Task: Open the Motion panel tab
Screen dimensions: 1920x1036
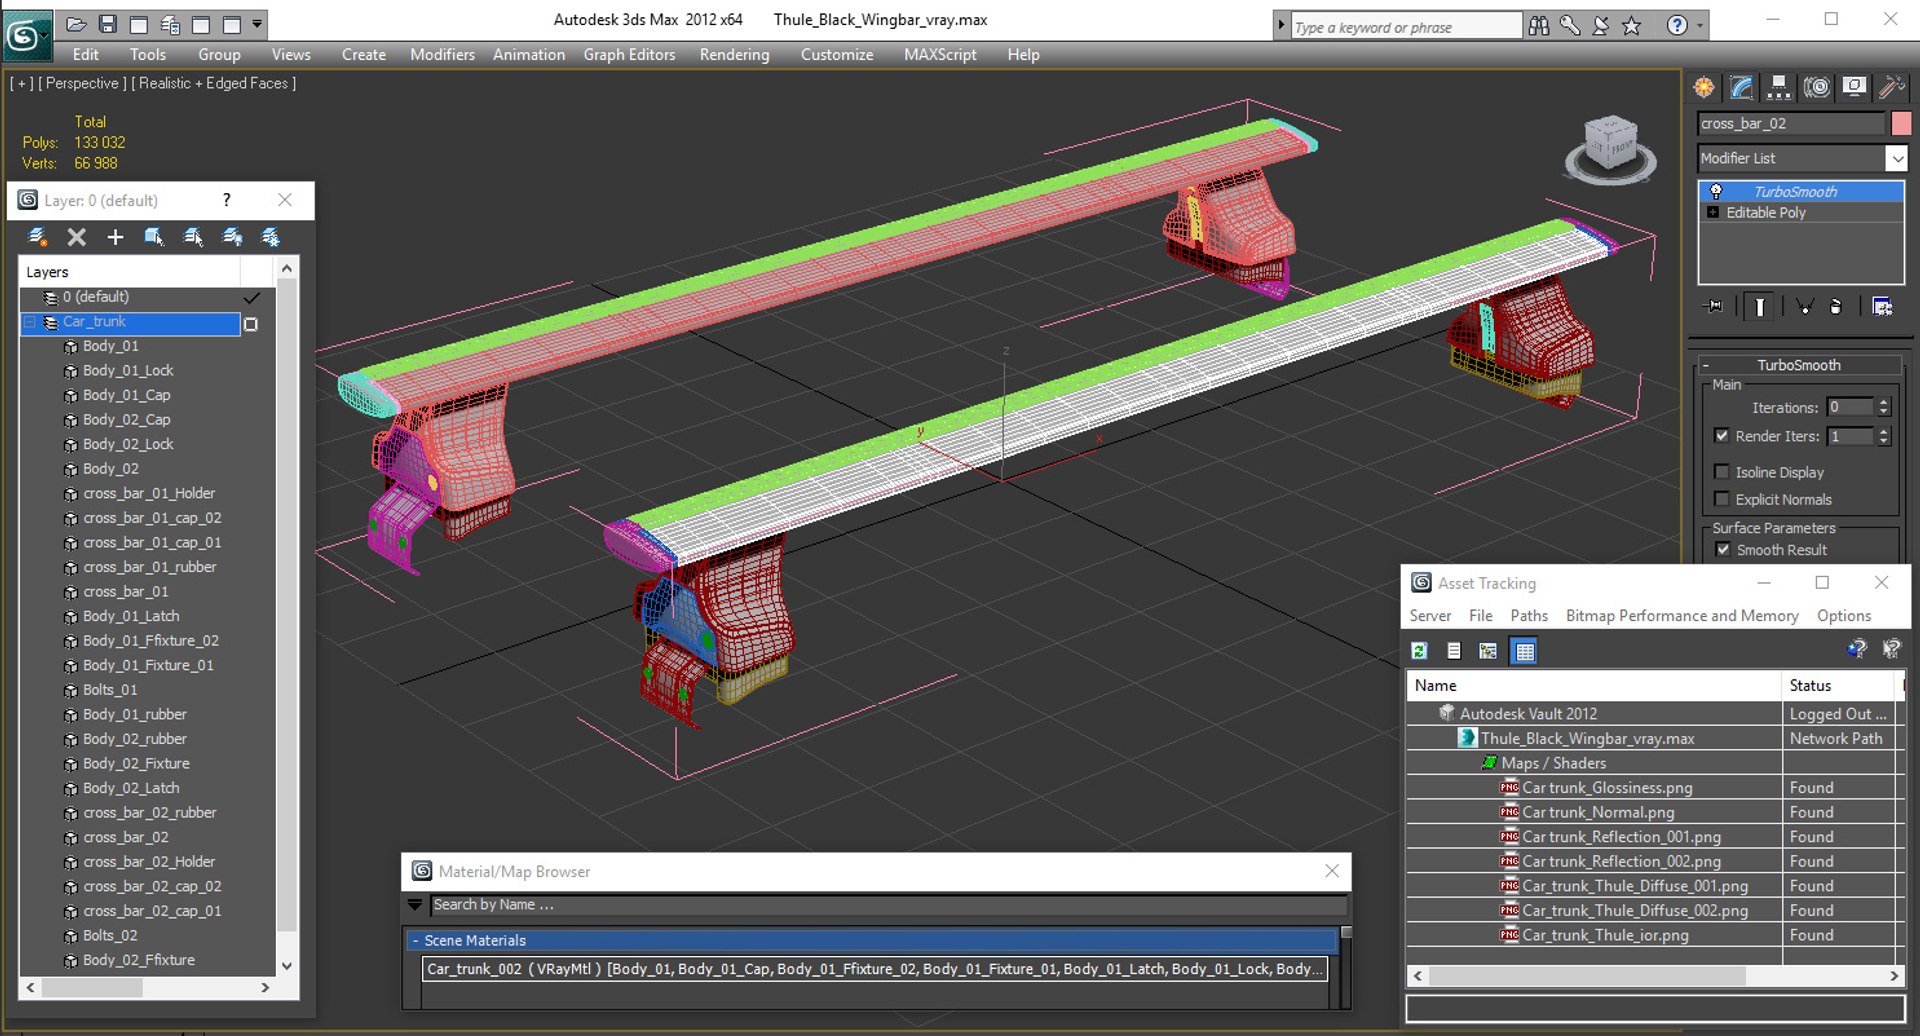Action: [x=1817, y=87]
